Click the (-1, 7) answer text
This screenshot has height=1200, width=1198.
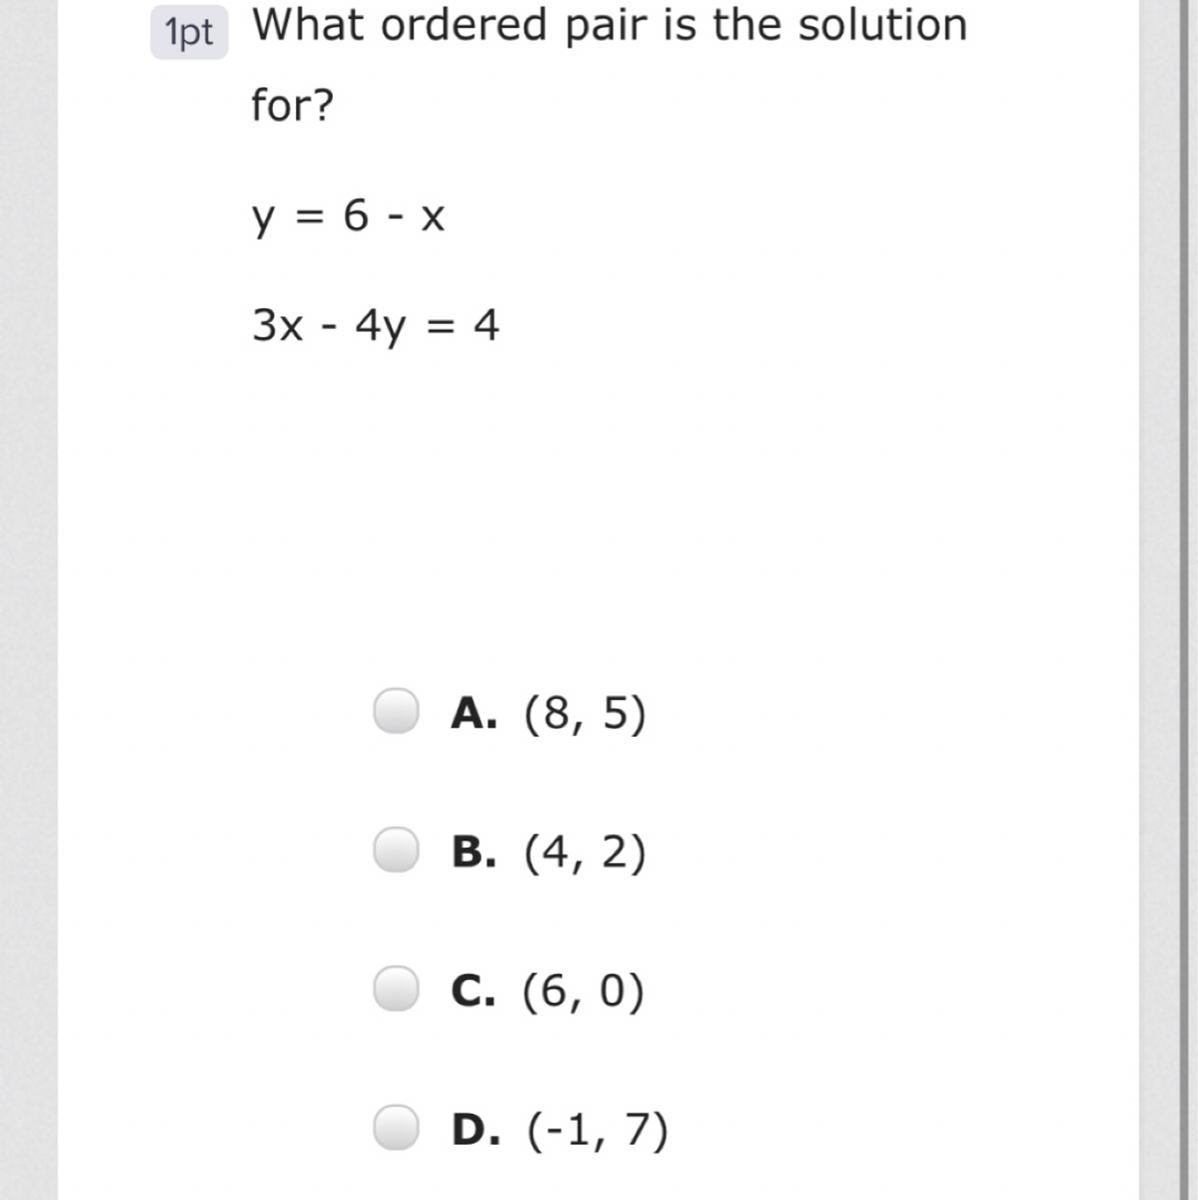(597, 1130)
